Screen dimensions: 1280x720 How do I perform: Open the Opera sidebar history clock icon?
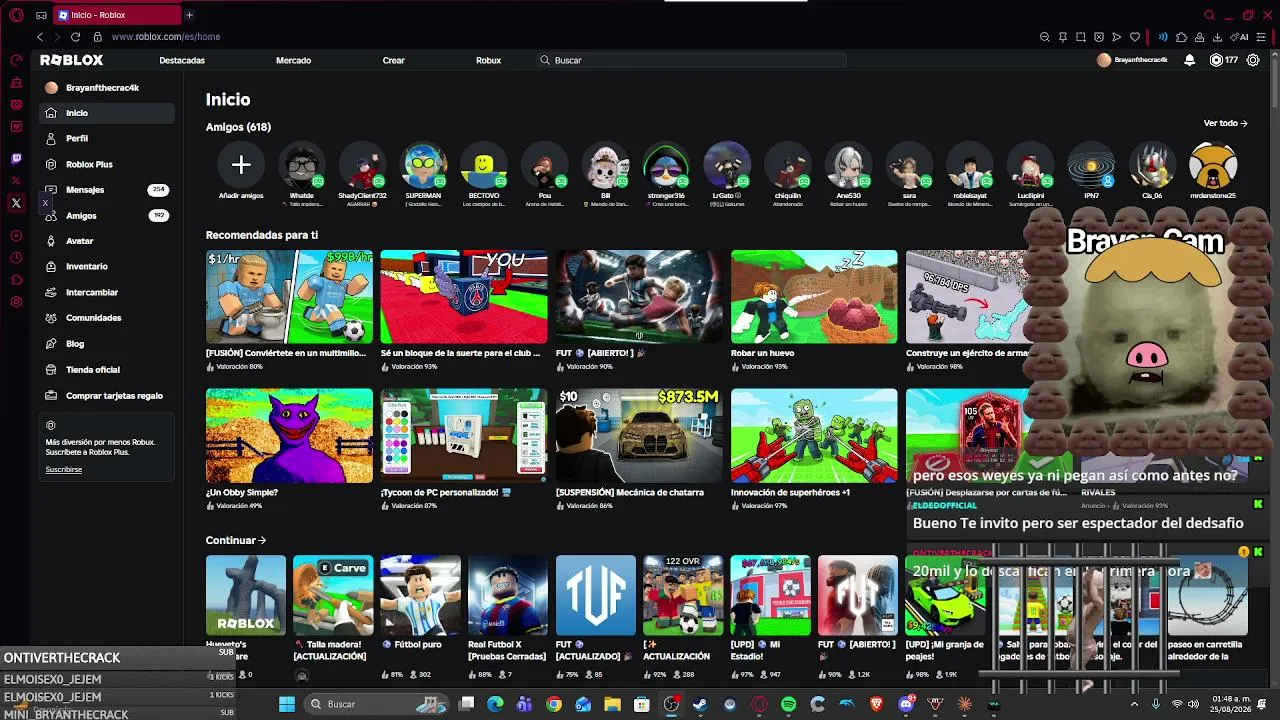click(x=16, y=258)
